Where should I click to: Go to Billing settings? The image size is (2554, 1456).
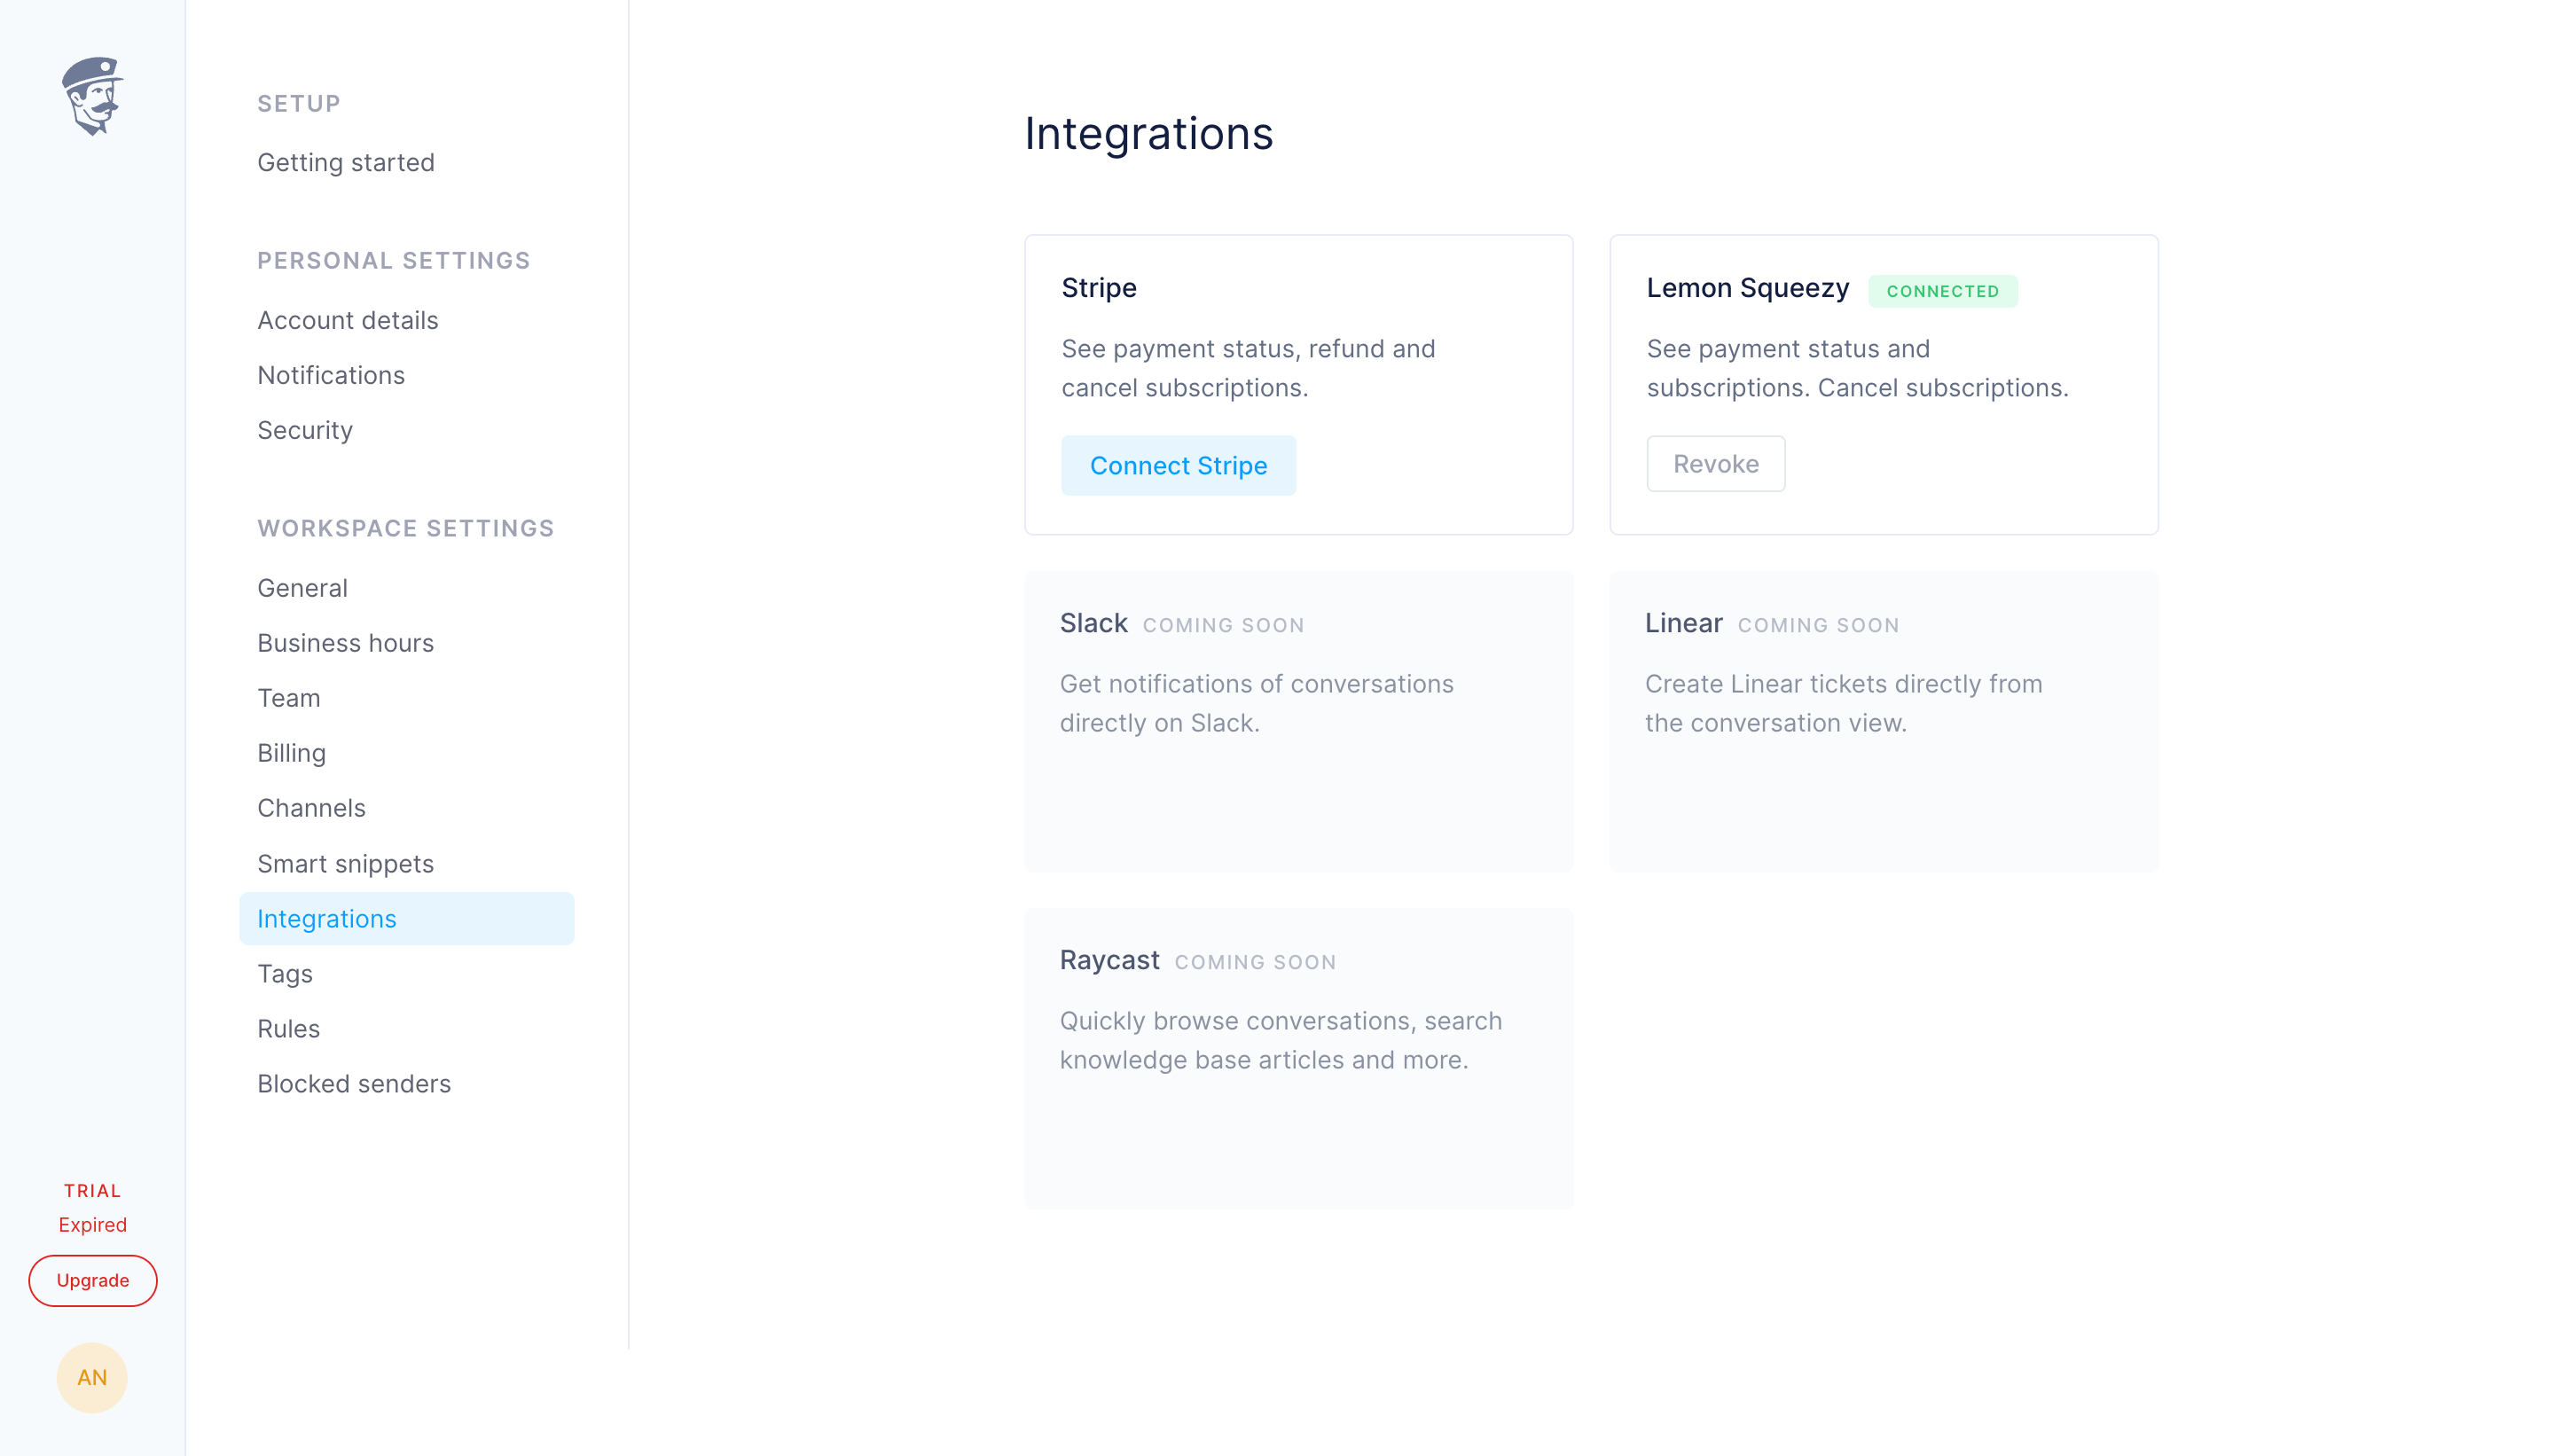point(291,754)
